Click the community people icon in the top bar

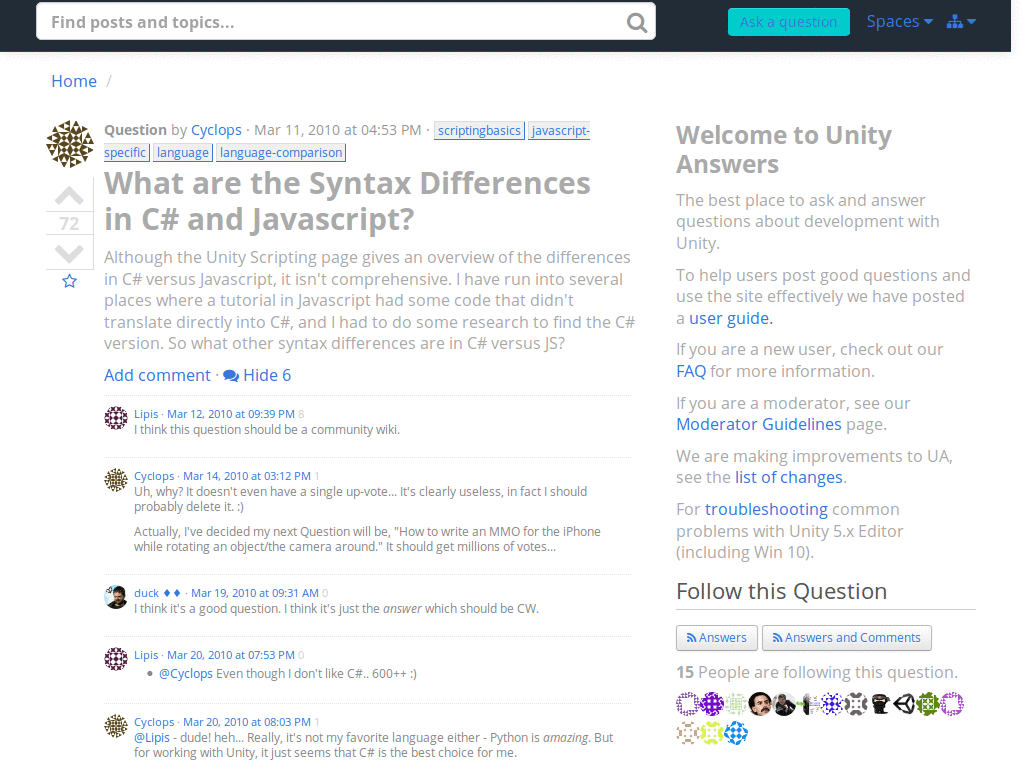(x=955, y=21)
